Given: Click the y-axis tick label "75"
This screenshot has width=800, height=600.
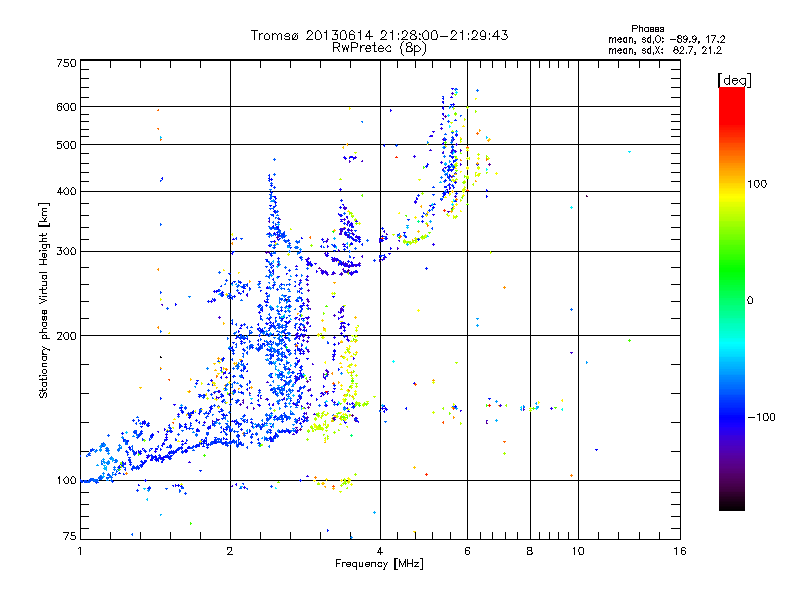Looking at the screenshot, I should pos(70,536).
